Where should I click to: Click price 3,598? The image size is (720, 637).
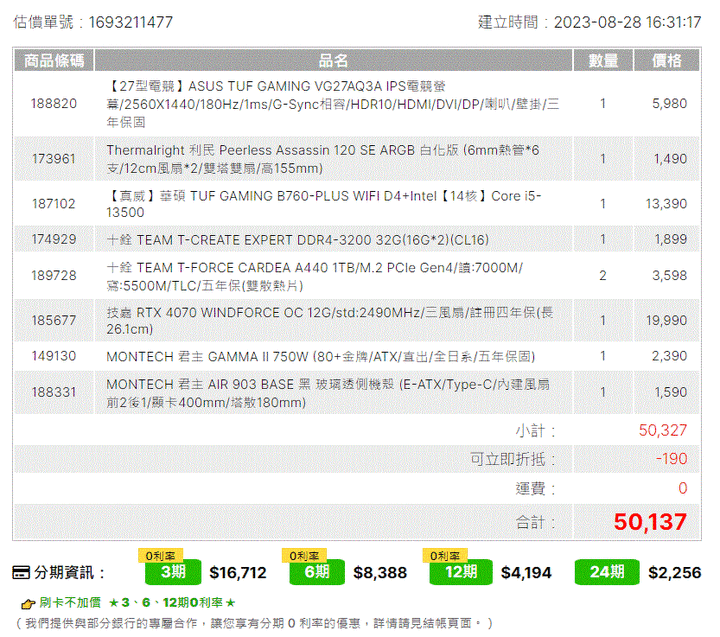coord(669,276)
